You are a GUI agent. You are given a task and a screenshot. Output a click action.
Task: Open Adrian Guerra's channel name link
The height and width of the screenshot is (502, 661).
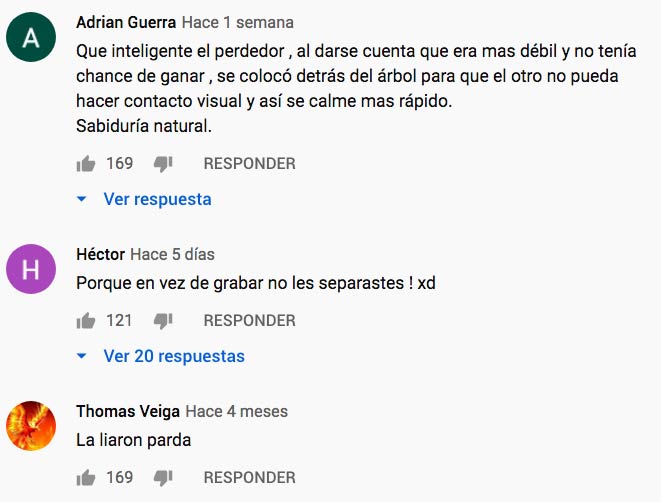(126, 22)
